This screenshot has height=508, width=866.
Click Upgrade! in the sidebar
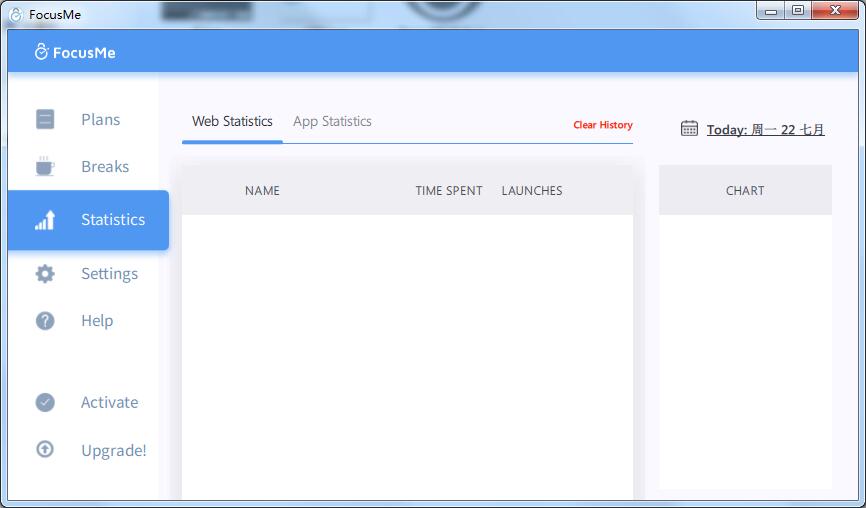[x=114, y=451]
